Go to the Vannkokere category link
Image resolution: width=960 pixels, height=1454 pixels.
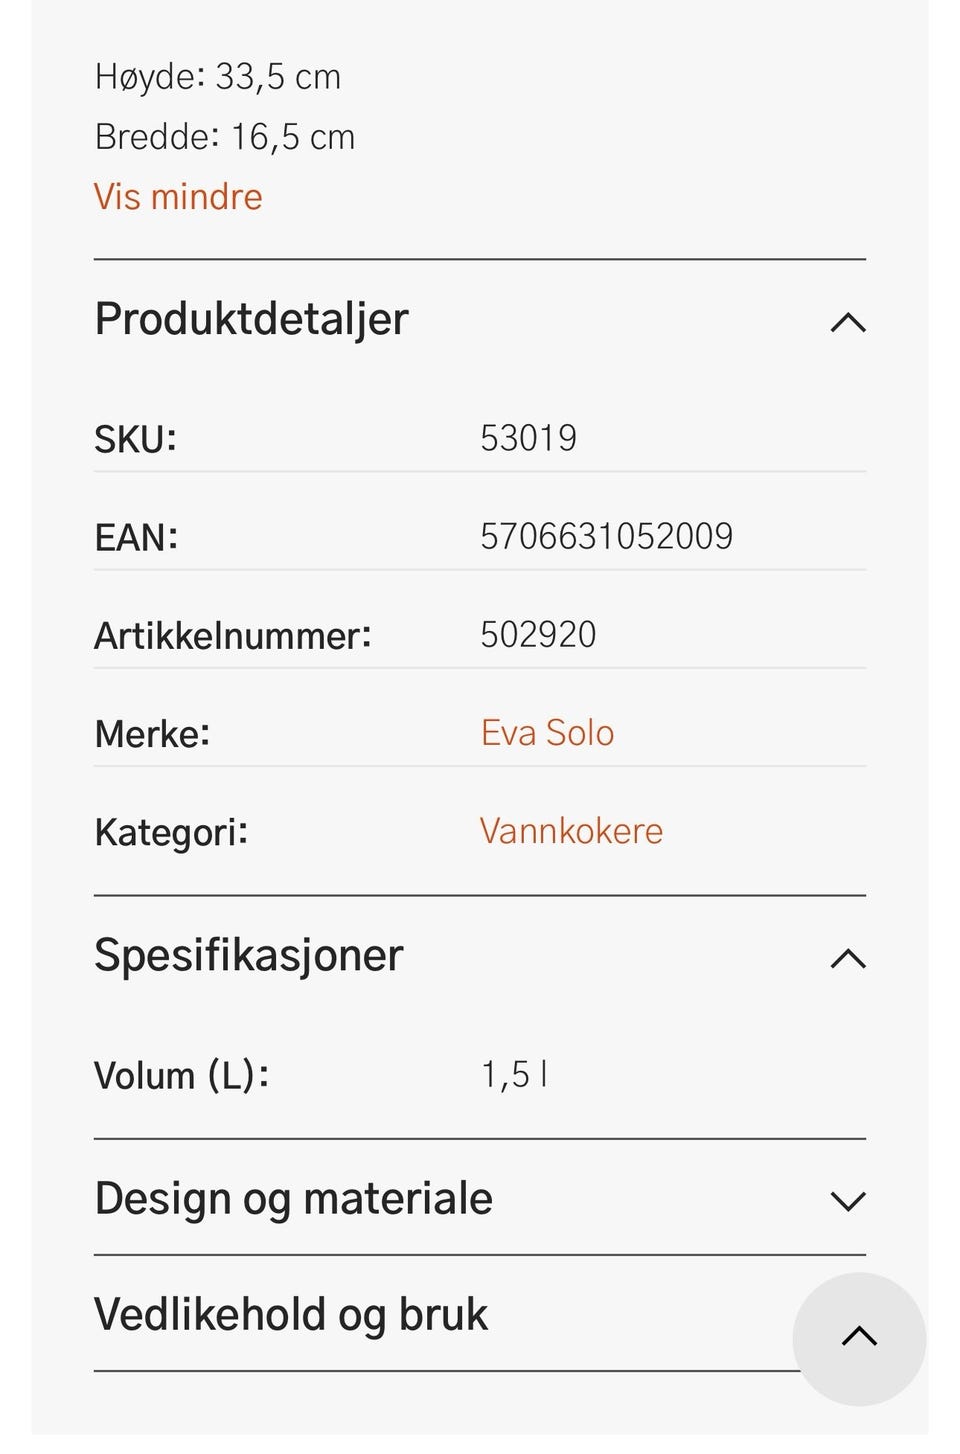[571, 831]
